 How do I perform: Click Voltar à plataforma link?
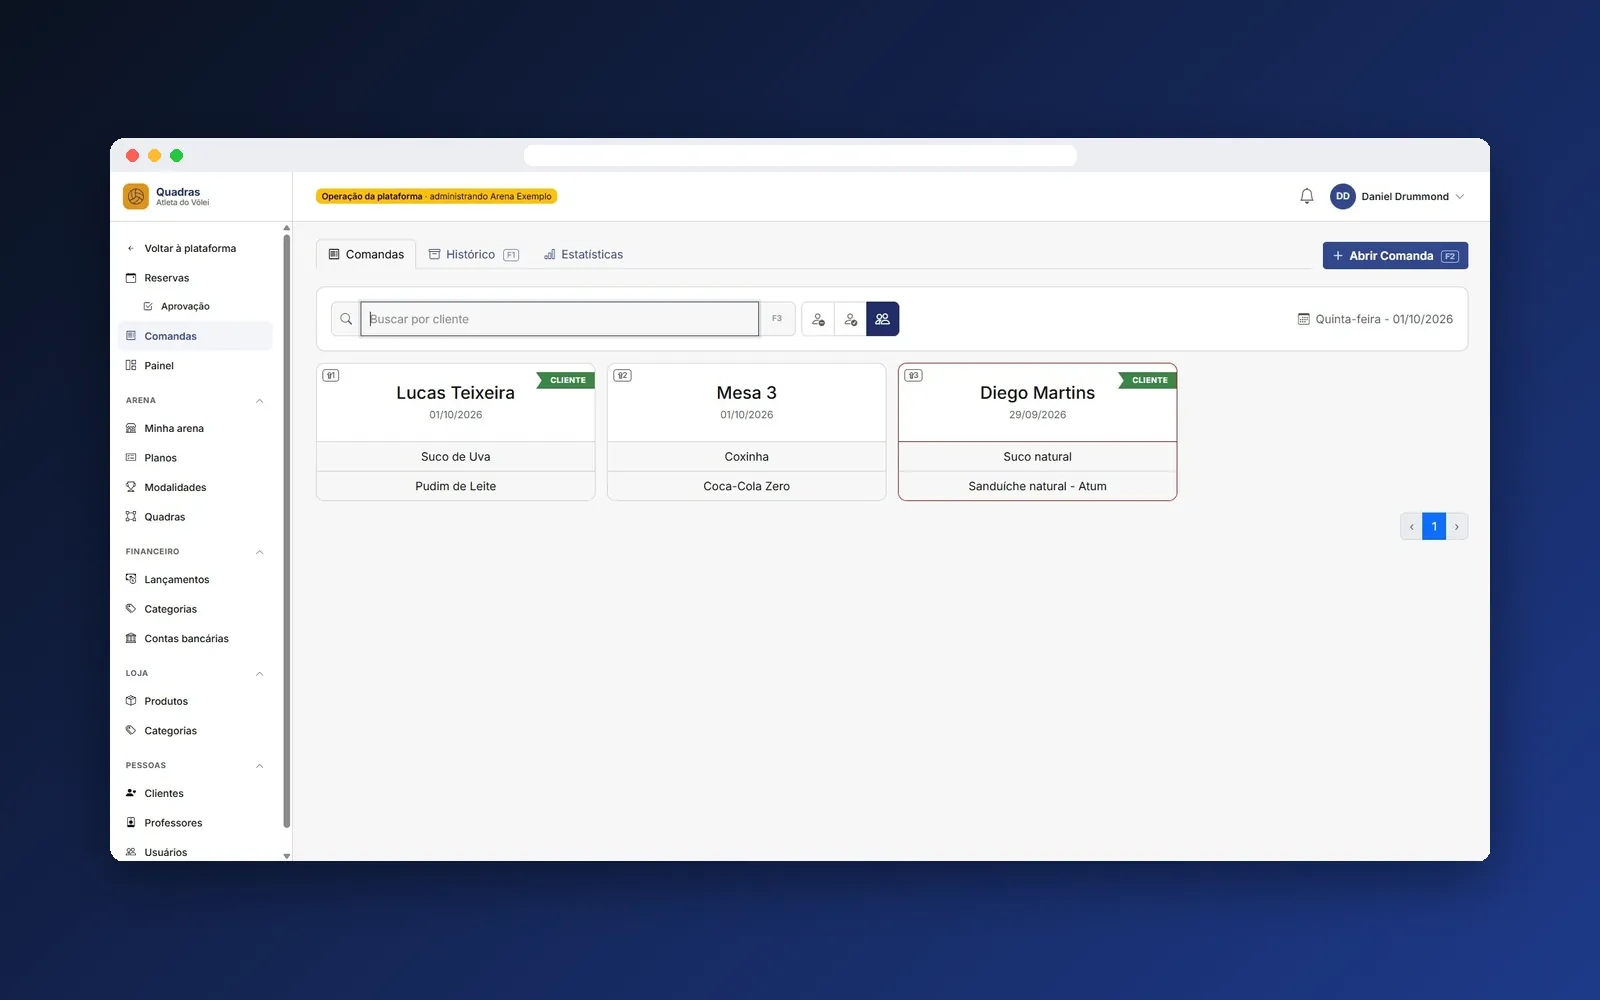click(181, 248)
